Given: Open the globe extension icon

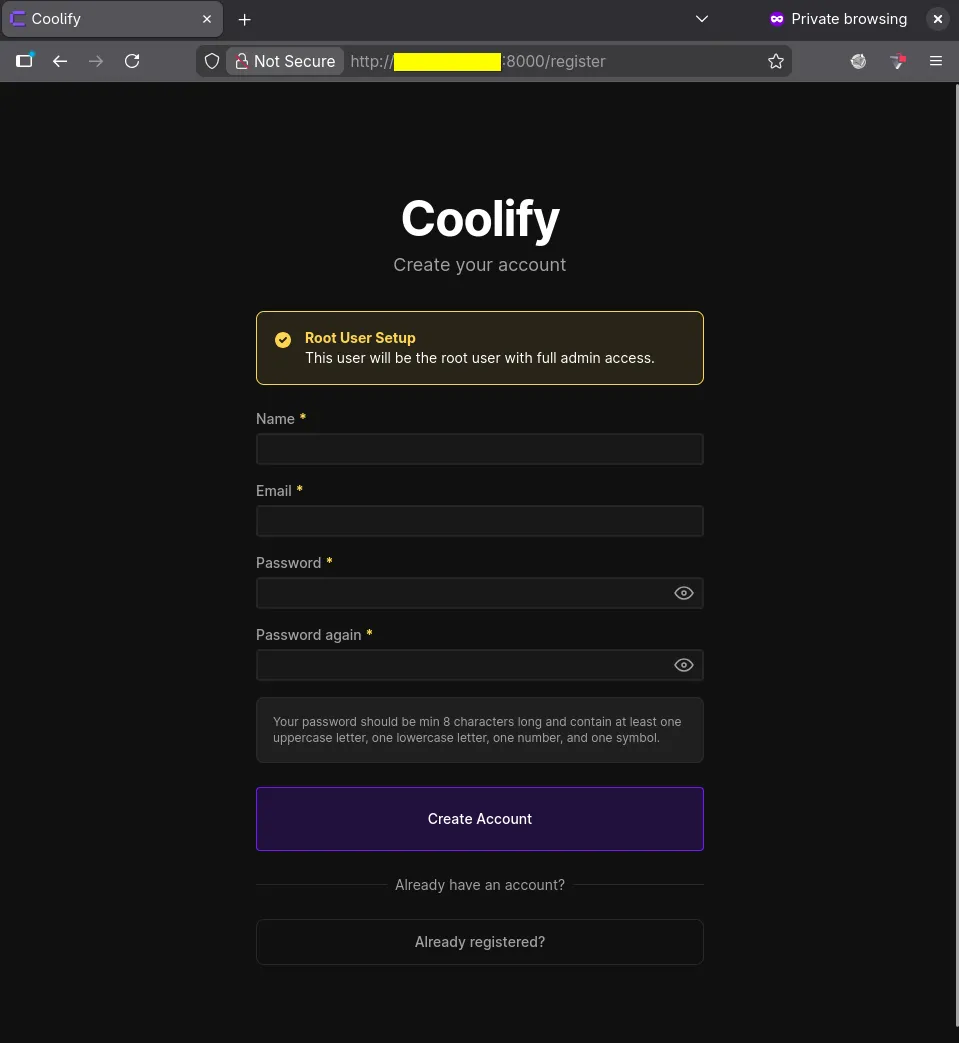Looking at the screenshot, I should click(858, 61).
